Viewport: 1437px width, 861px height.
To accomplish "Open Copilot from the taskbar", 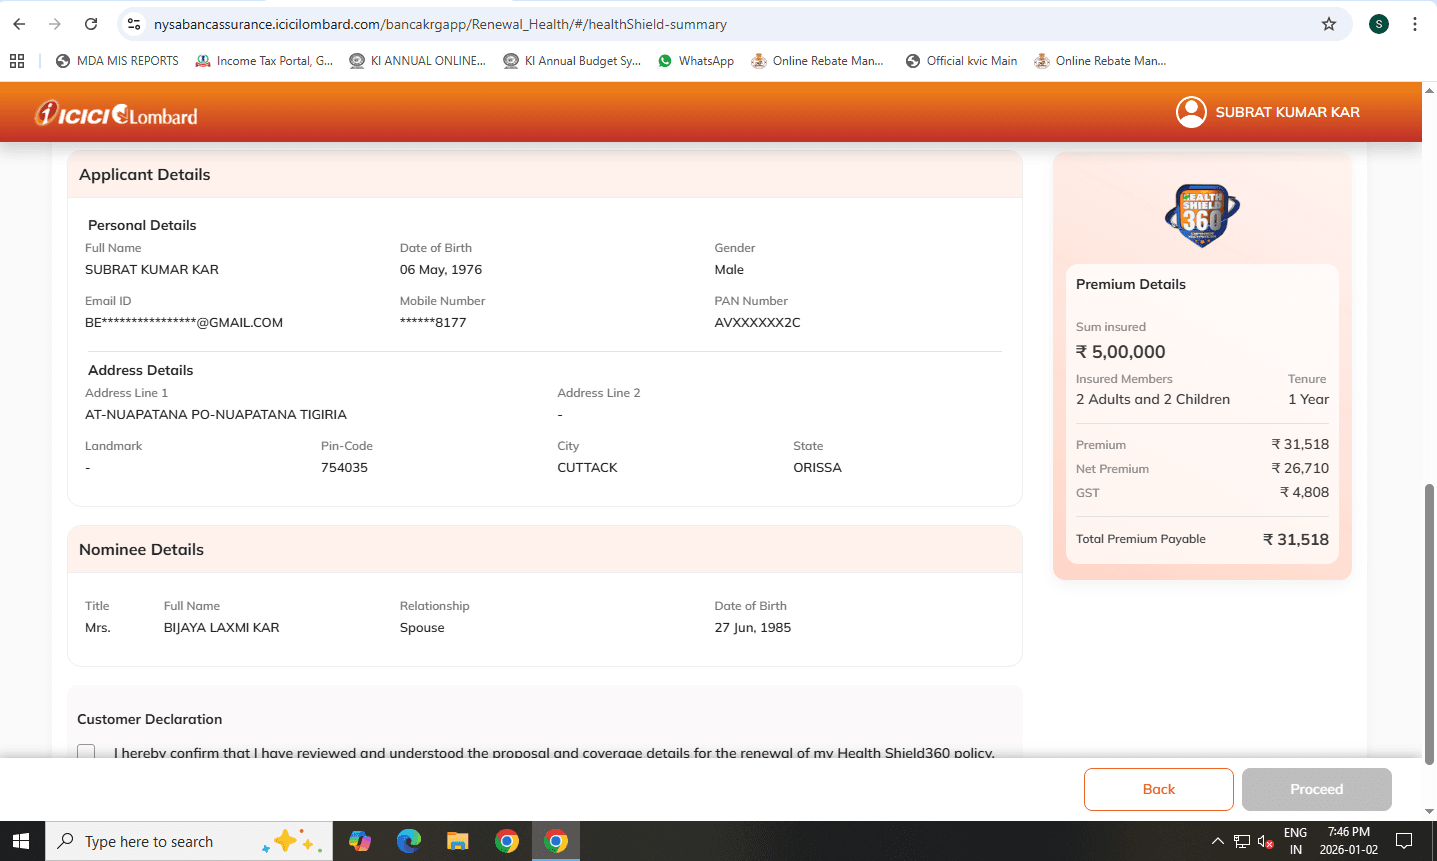I will [x=360, y=841].
